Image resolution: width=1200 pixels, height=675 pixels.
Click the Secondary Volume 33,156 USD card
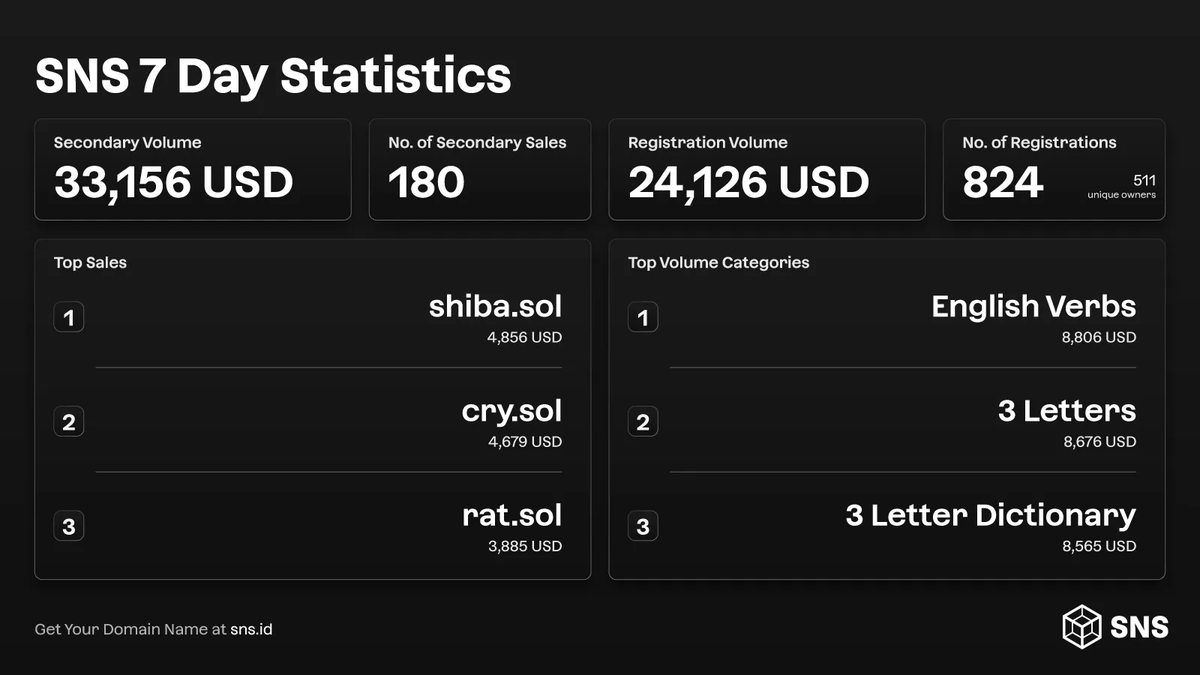click(x=193, y=169)
